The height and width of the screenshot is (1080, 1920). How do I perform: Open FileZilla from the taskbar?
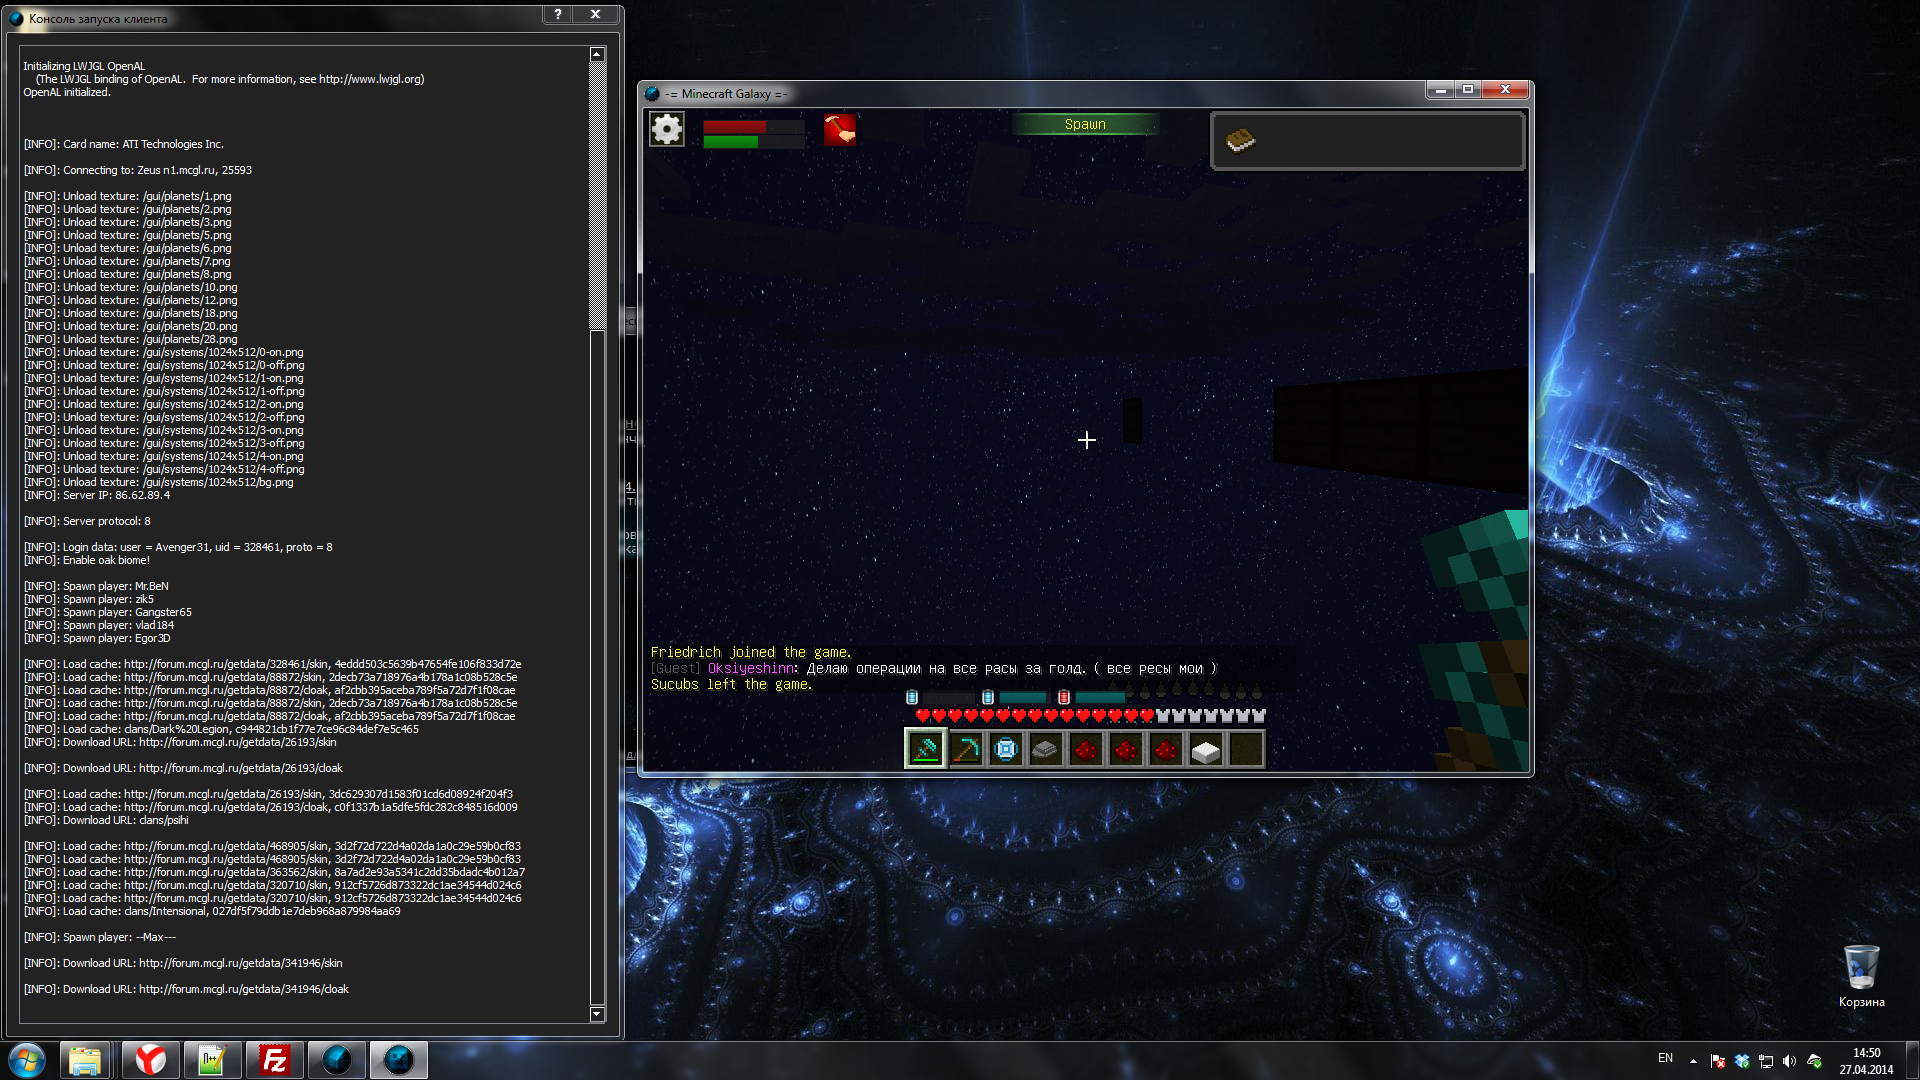pos(274,1060)
